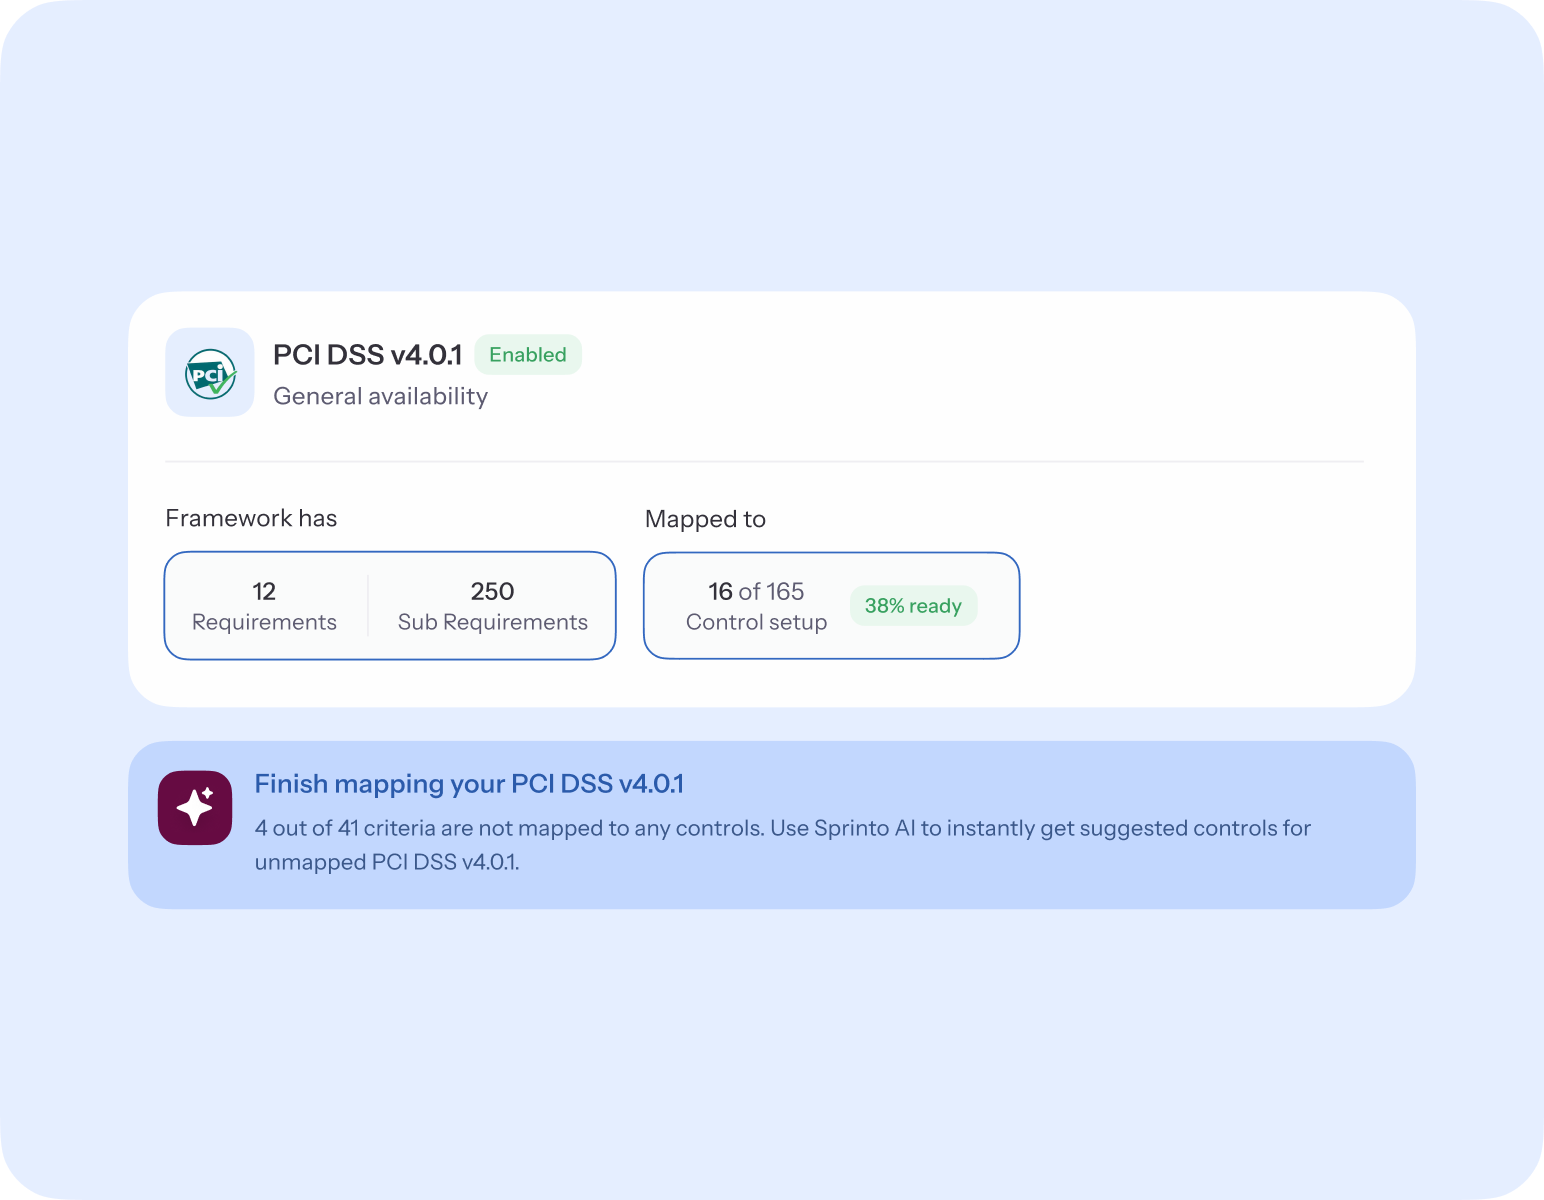Viewport: 1544px width, 1200px height.
Task: Click the Sprinto AI sparkle icon
Action: [x=195, y=808]
